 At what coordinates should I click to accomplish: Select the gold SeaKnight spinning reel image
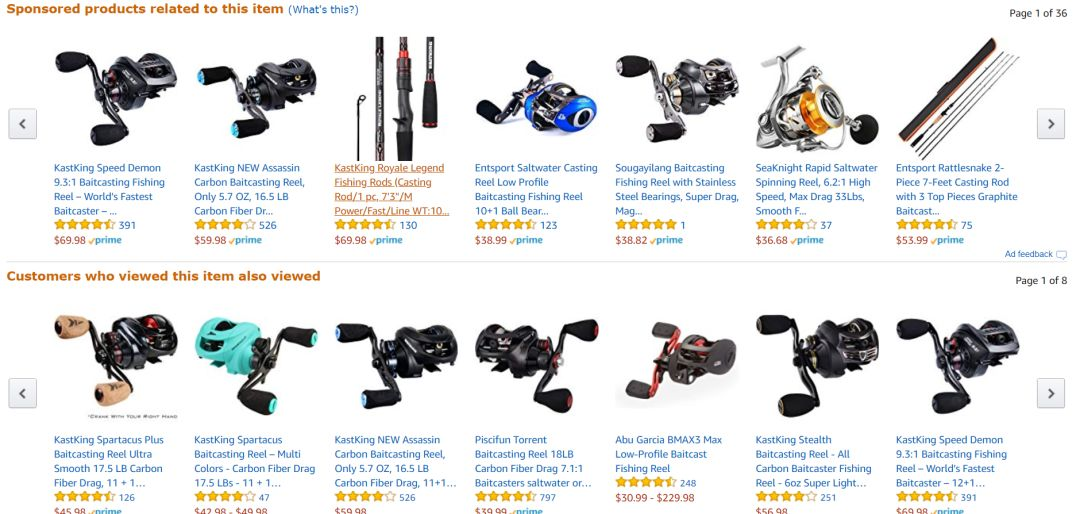817,99
